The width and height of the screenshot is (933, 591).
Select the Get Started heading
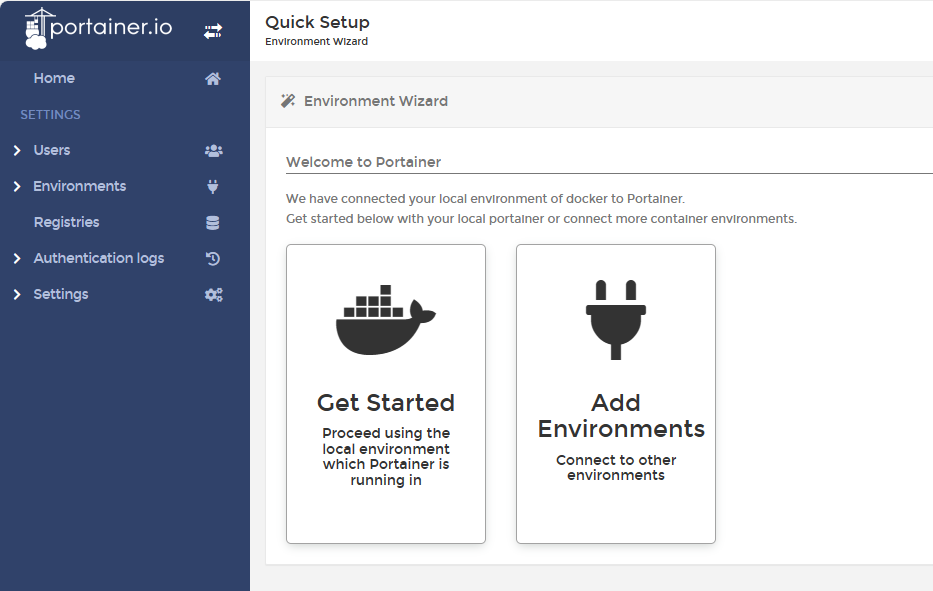click(385, 403)
